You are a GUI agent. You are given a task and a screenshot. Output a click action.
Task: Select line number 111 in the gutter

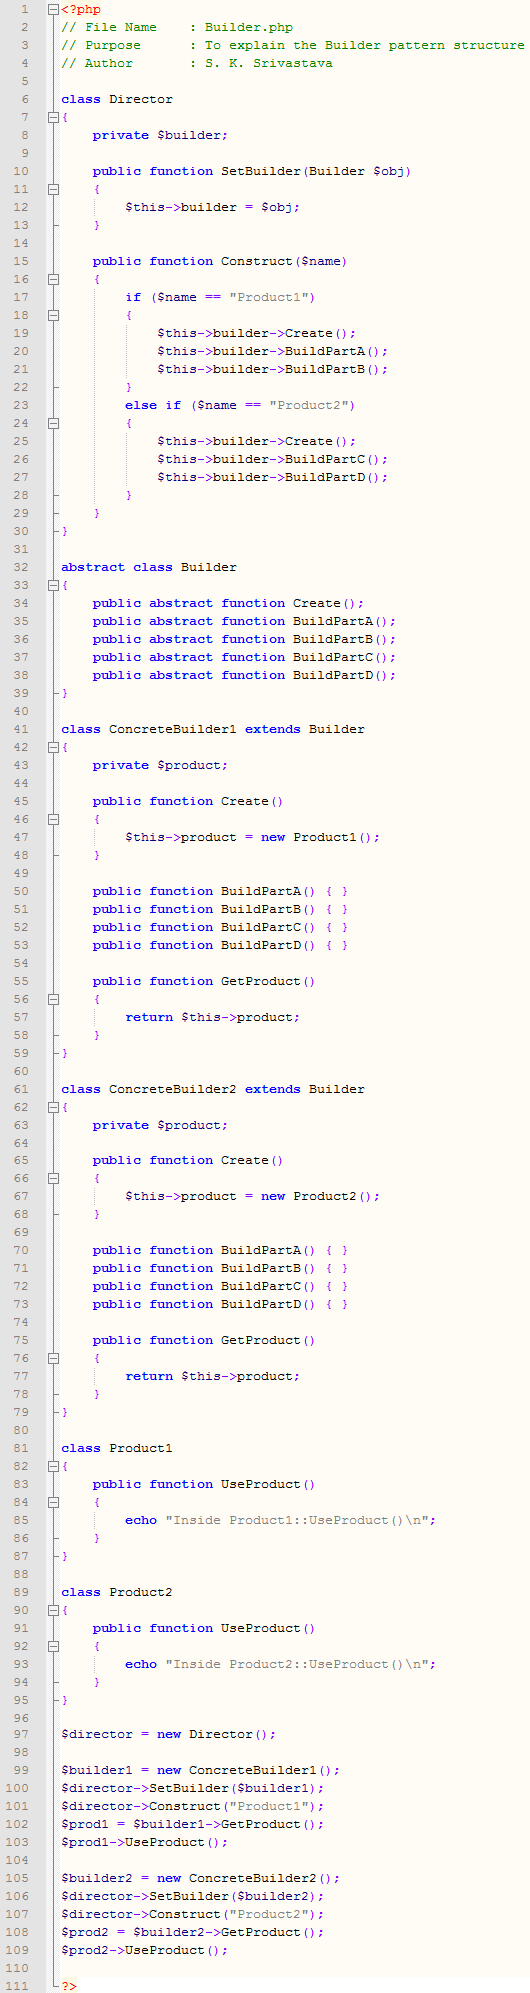(x=18, y=1986)
